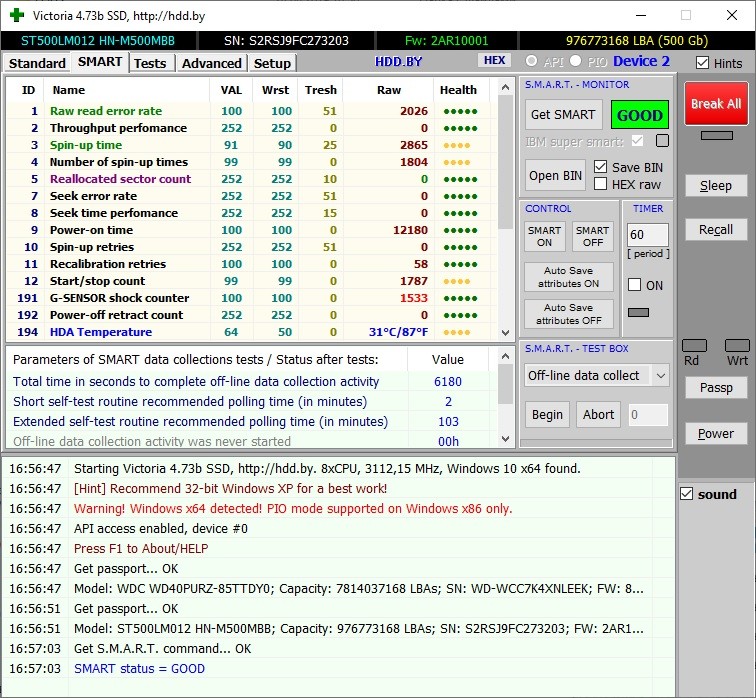
Task: Click the firmware Fw: 2AR10001 header
Action: 446,40
